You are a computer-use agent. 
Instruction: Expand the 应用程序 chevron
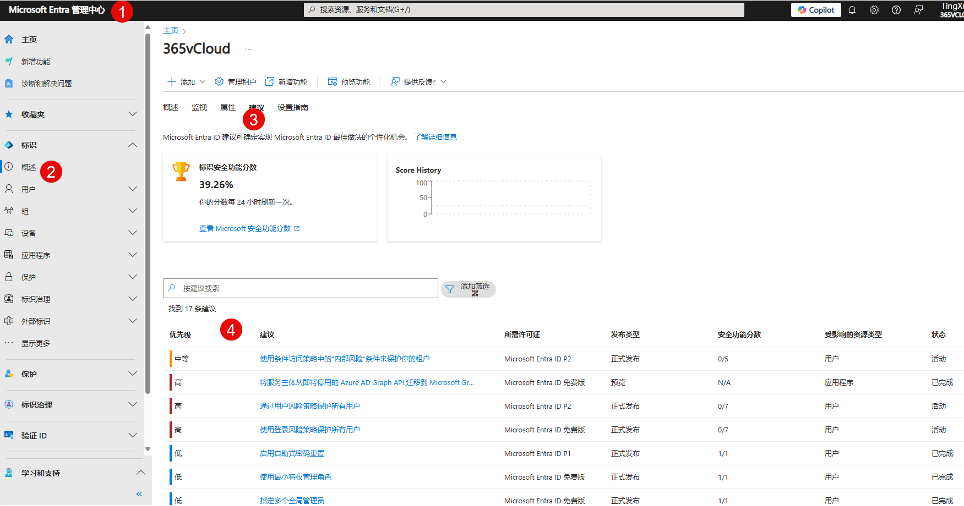click(x=132, y=255)
